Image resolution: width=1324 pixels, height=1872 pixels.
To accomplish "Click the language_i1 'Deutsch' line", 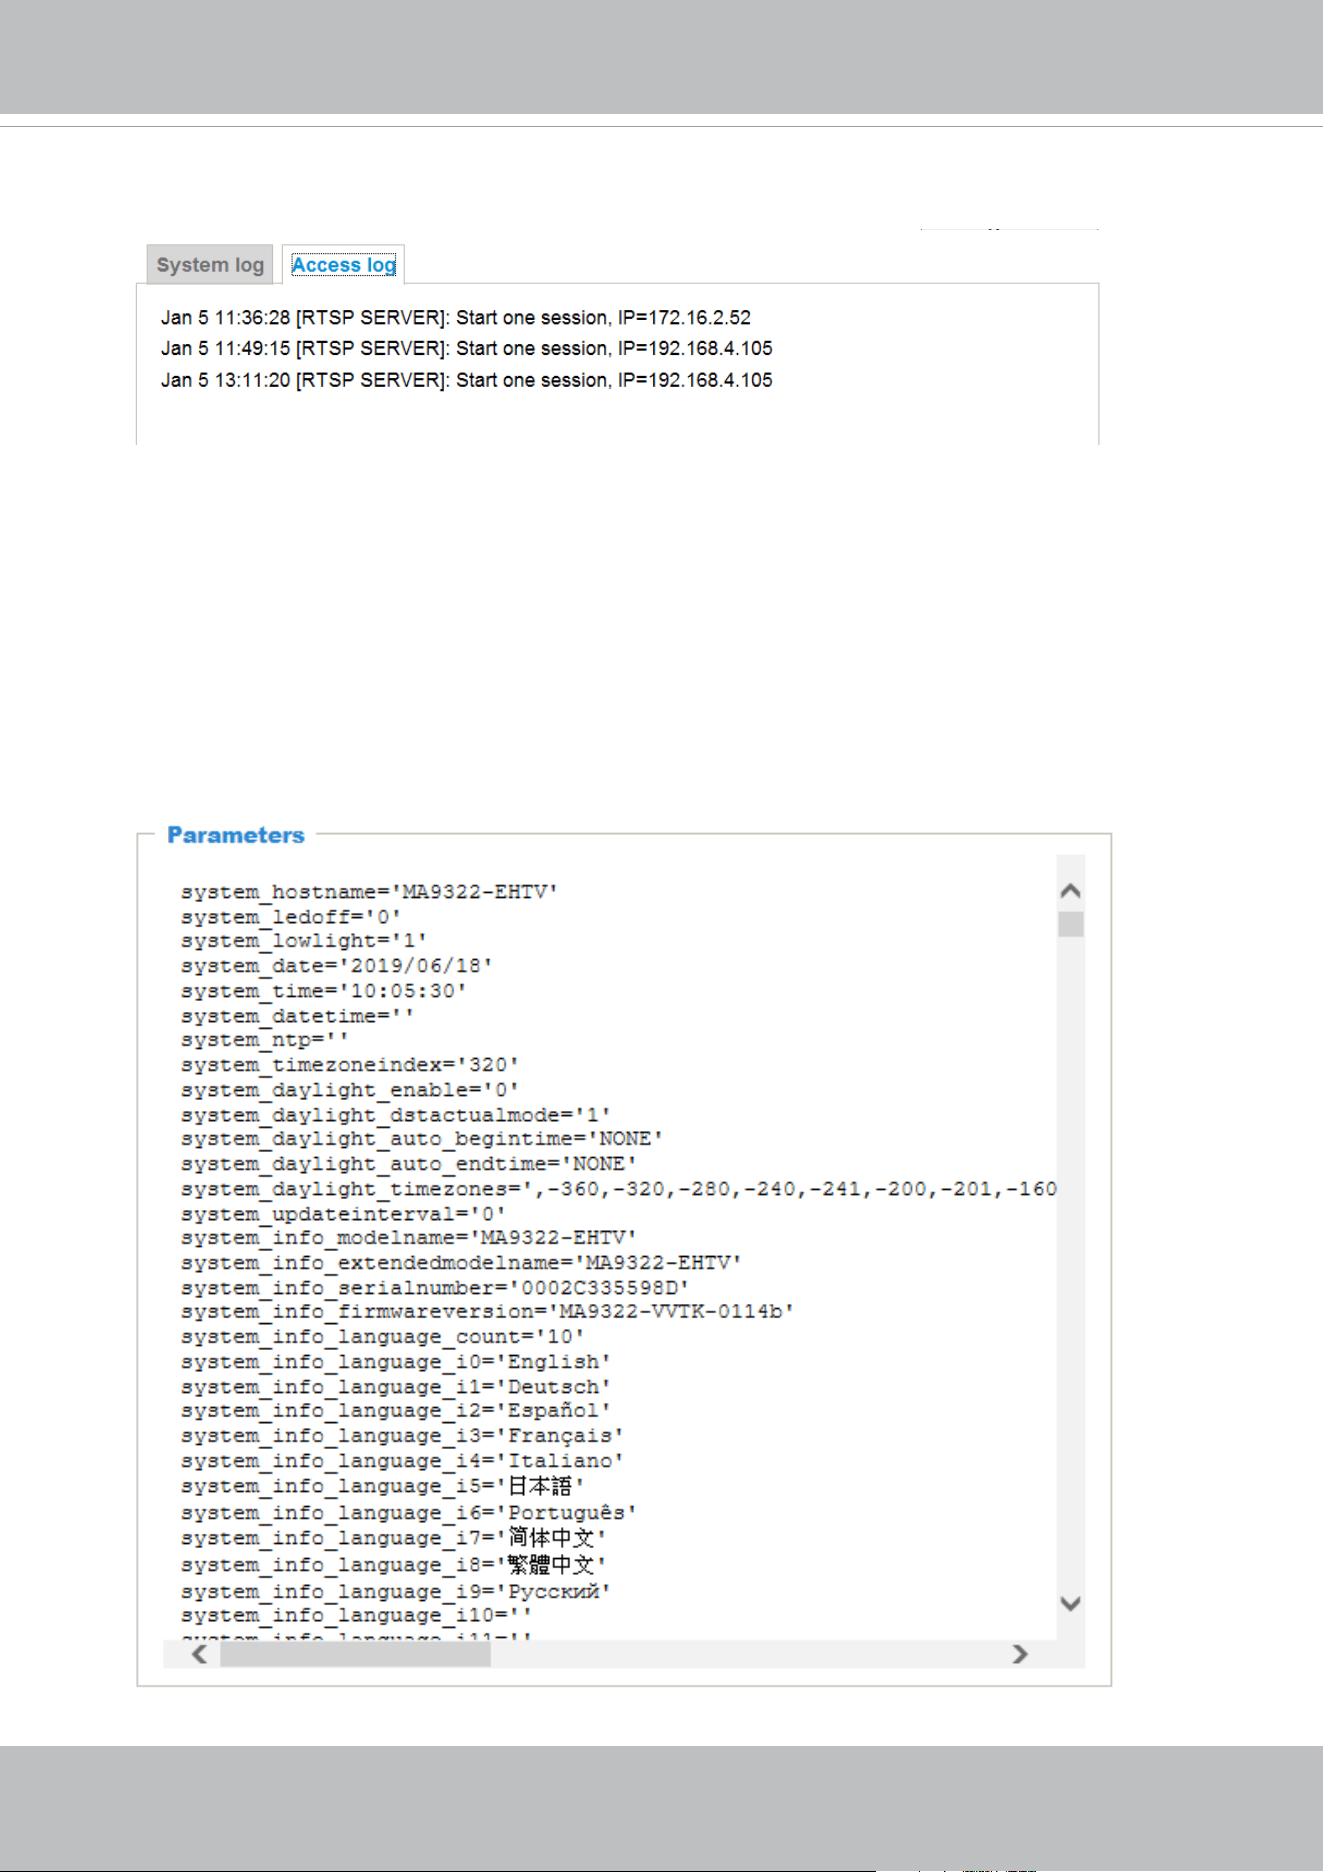I will 396,1387.
